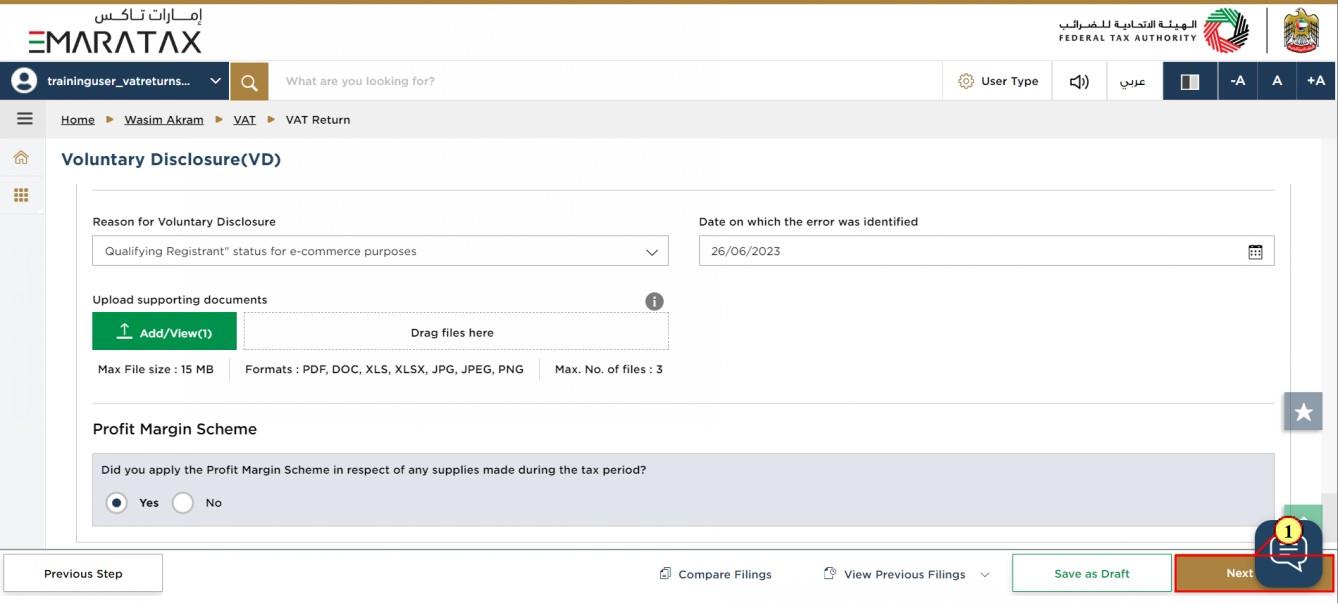1338x603 pixels.
Task: Open calendar icon in error date field
Action: click(x=1255, y=252)
